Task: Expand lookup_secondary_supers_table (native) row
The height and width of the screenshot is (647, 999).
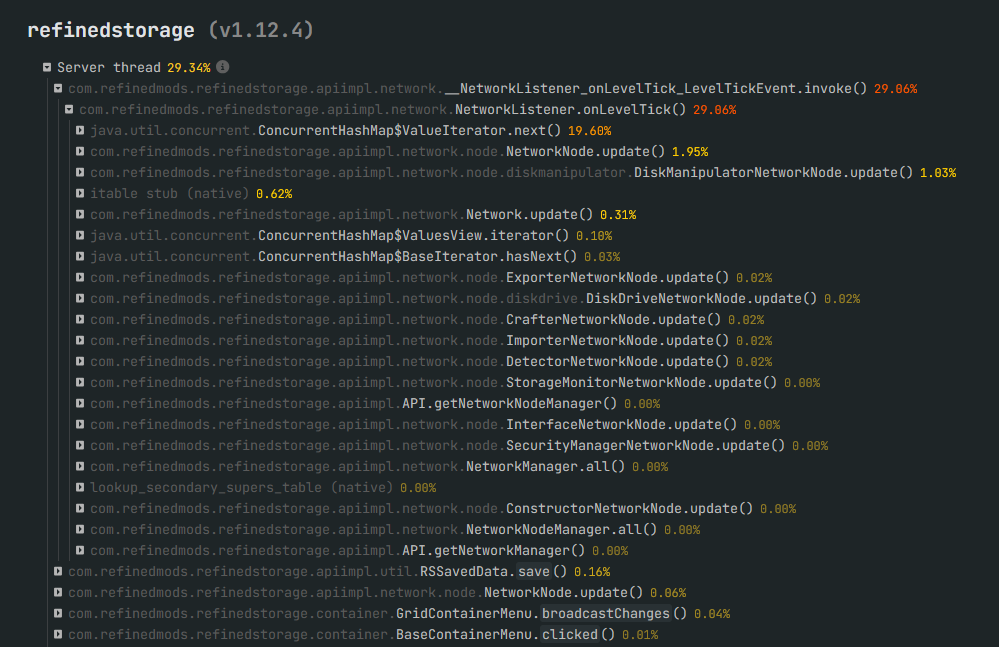Action: pos(80,488)
